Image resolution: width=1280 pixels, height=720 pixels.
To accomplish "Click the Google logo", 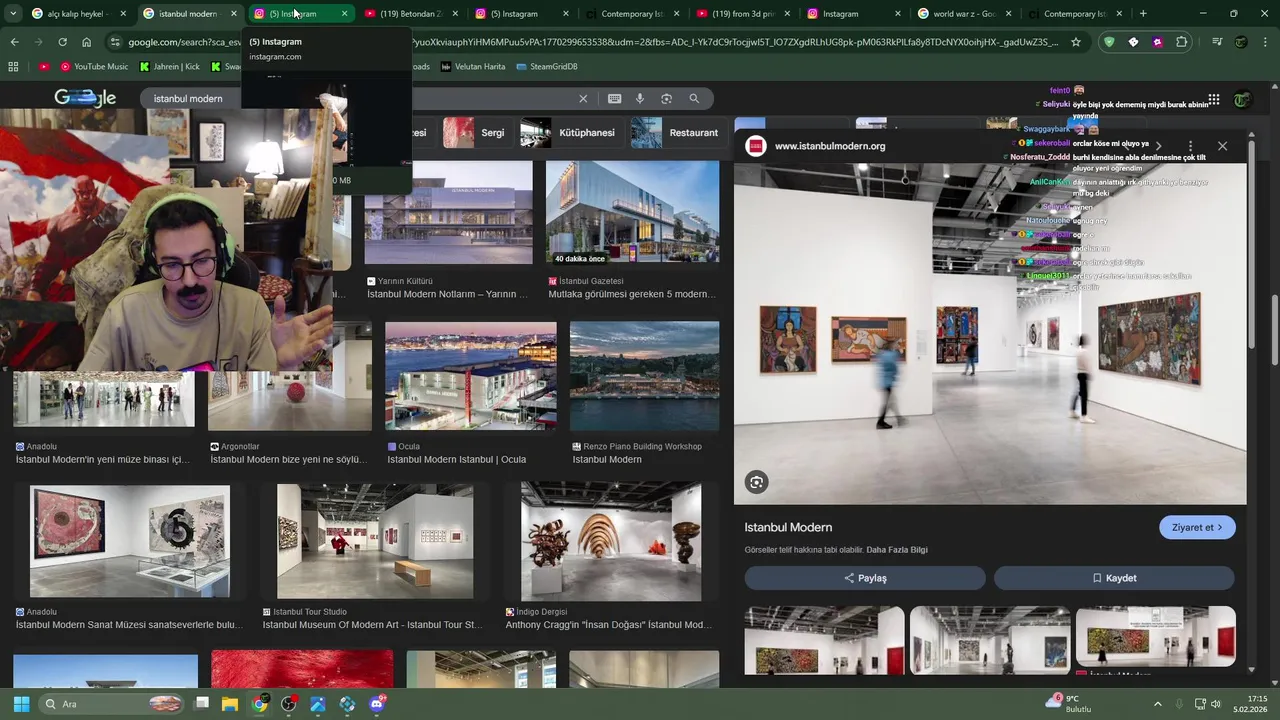I will pos(85,98).
